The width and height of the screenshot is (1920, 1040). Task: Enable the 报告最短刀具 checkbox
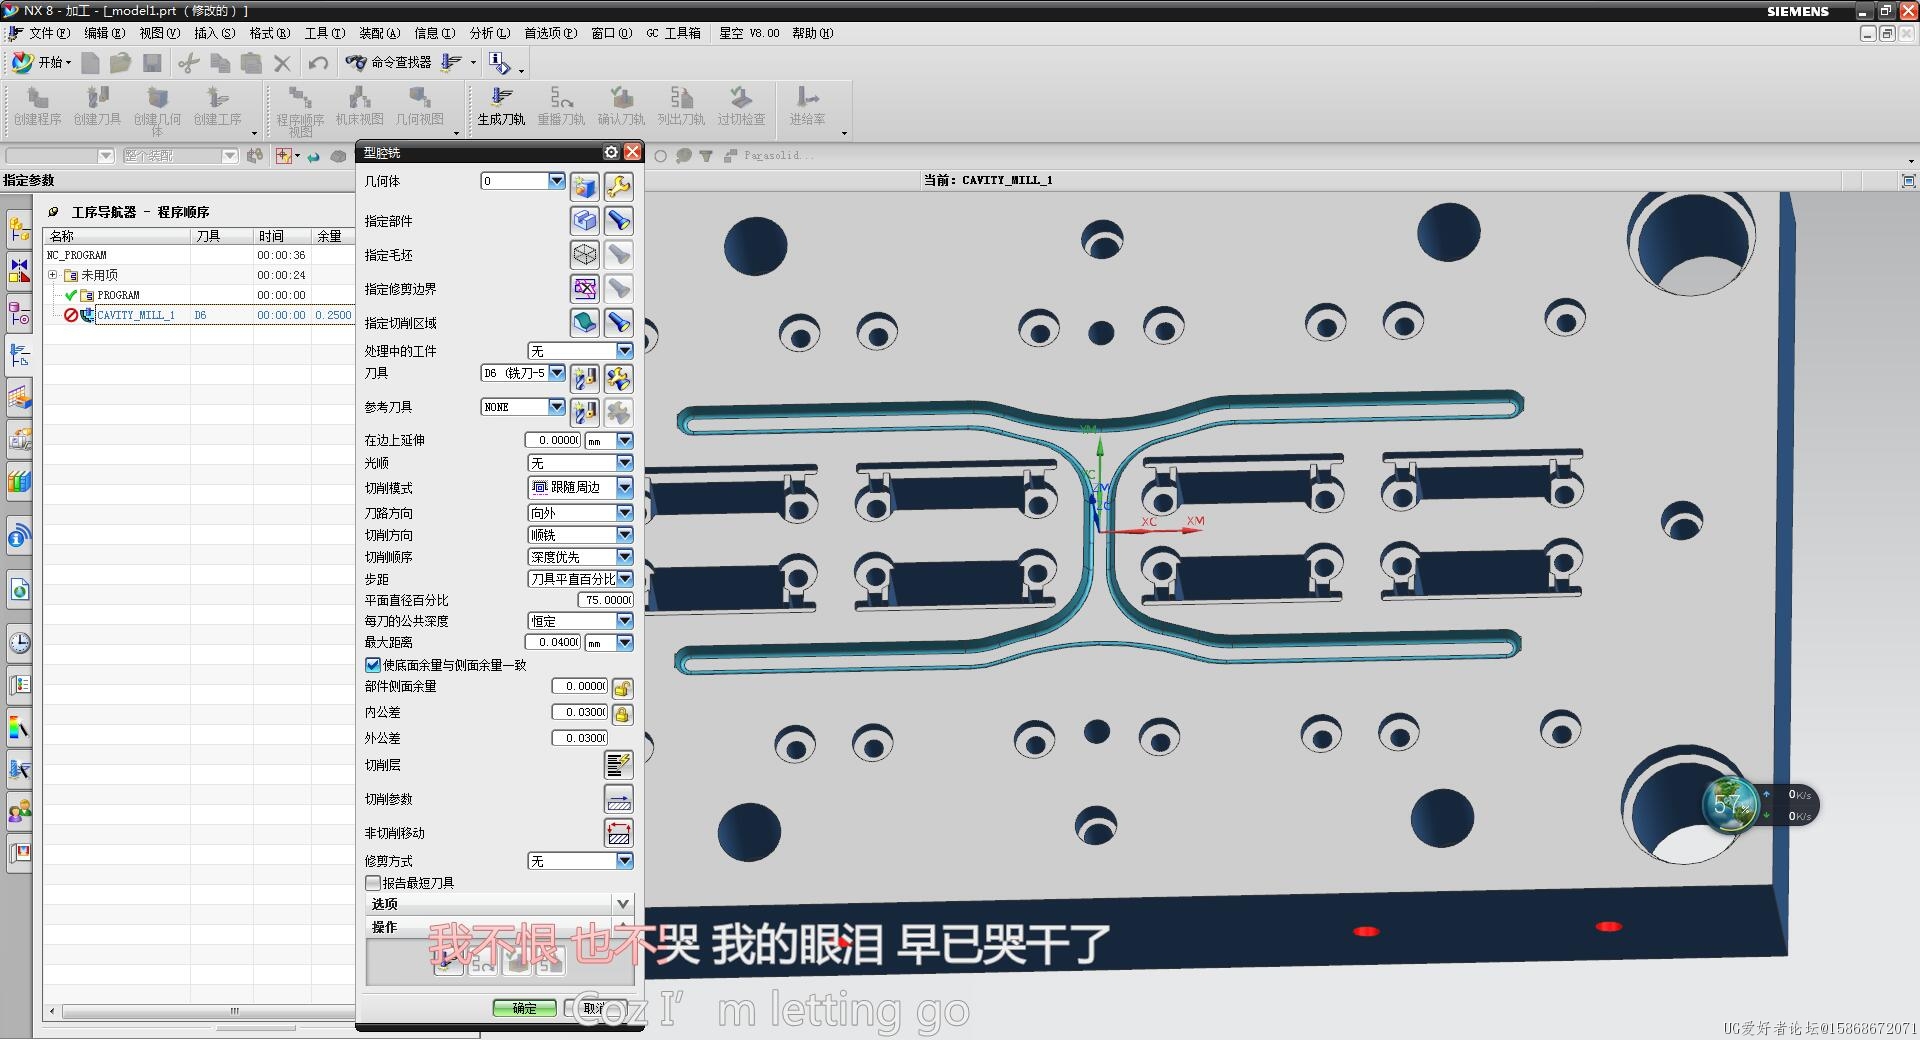click(x=373, y=883)
